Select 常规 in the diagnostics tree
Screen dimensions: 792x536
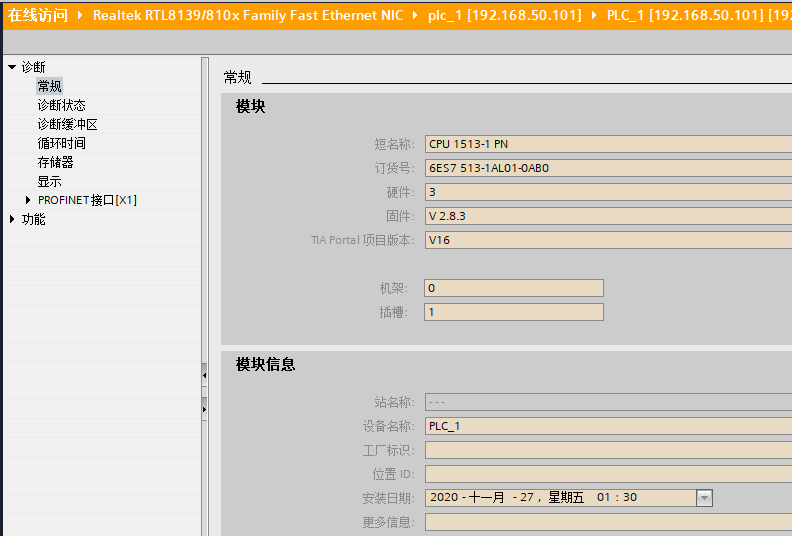(50, 86)
